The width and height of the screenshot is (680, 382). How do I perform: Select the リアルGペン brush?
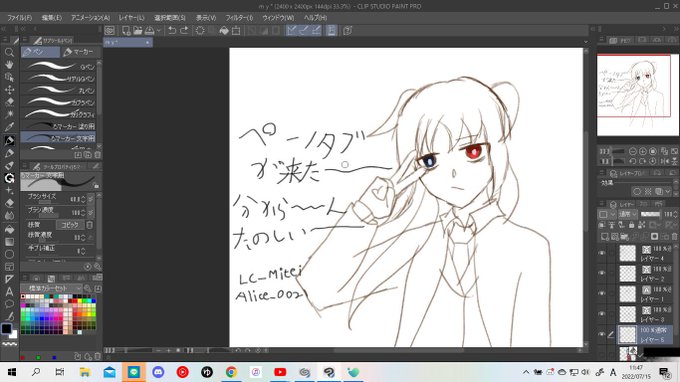pyautogui.click(x=58, y=78)
